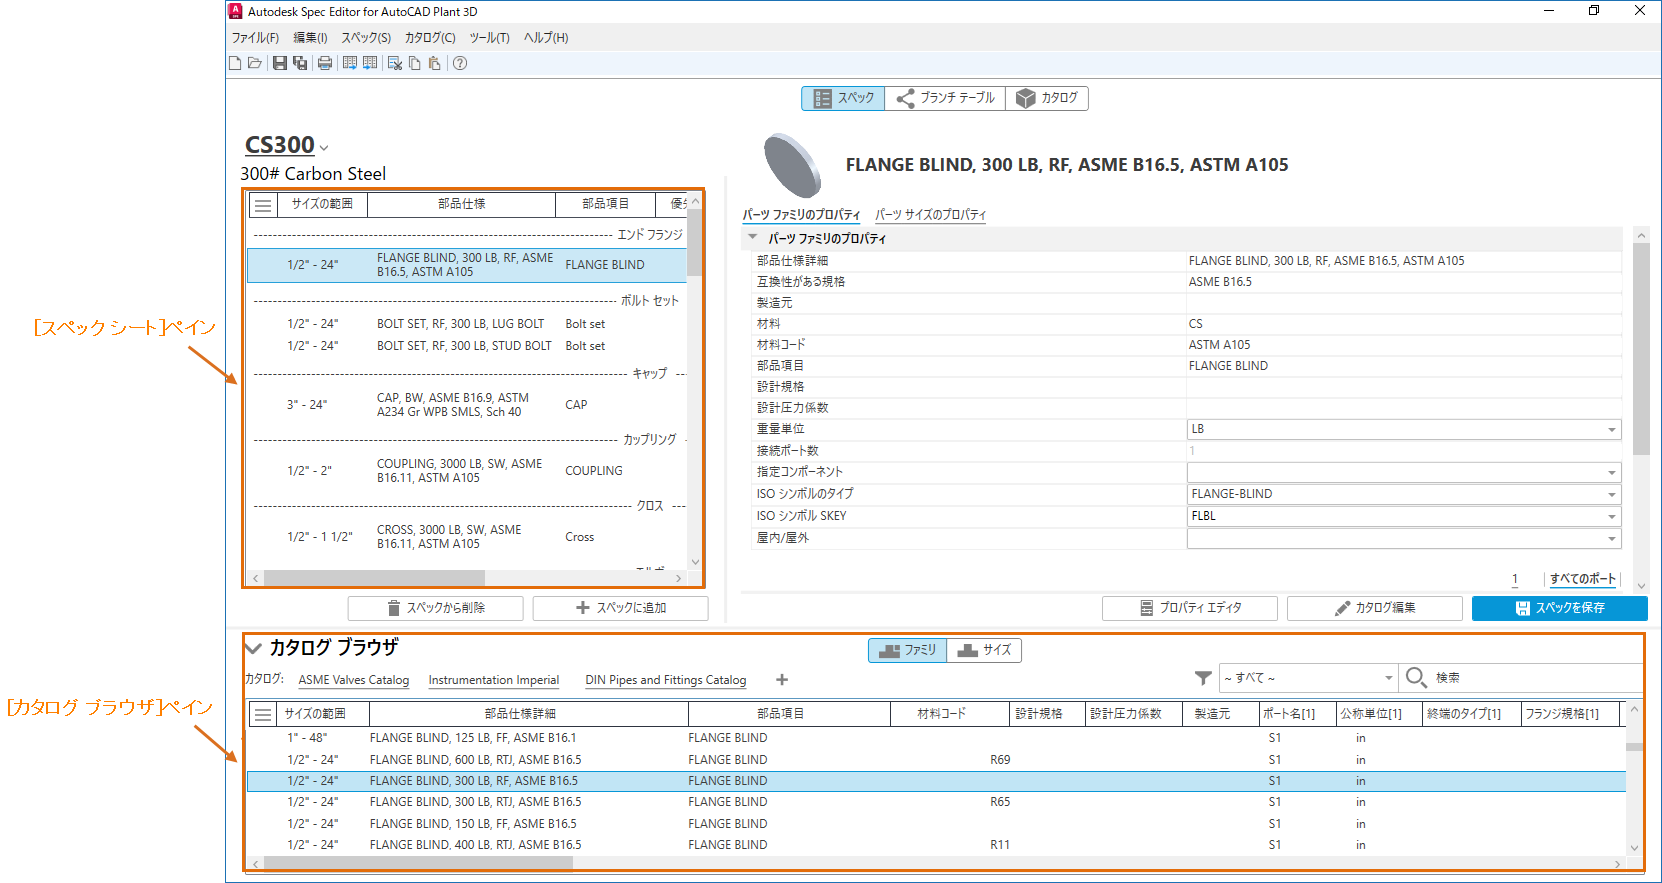Screen dimensions: 1662x883
Task: Open the ASME Valves Catalog link
Action: [354, 680]
